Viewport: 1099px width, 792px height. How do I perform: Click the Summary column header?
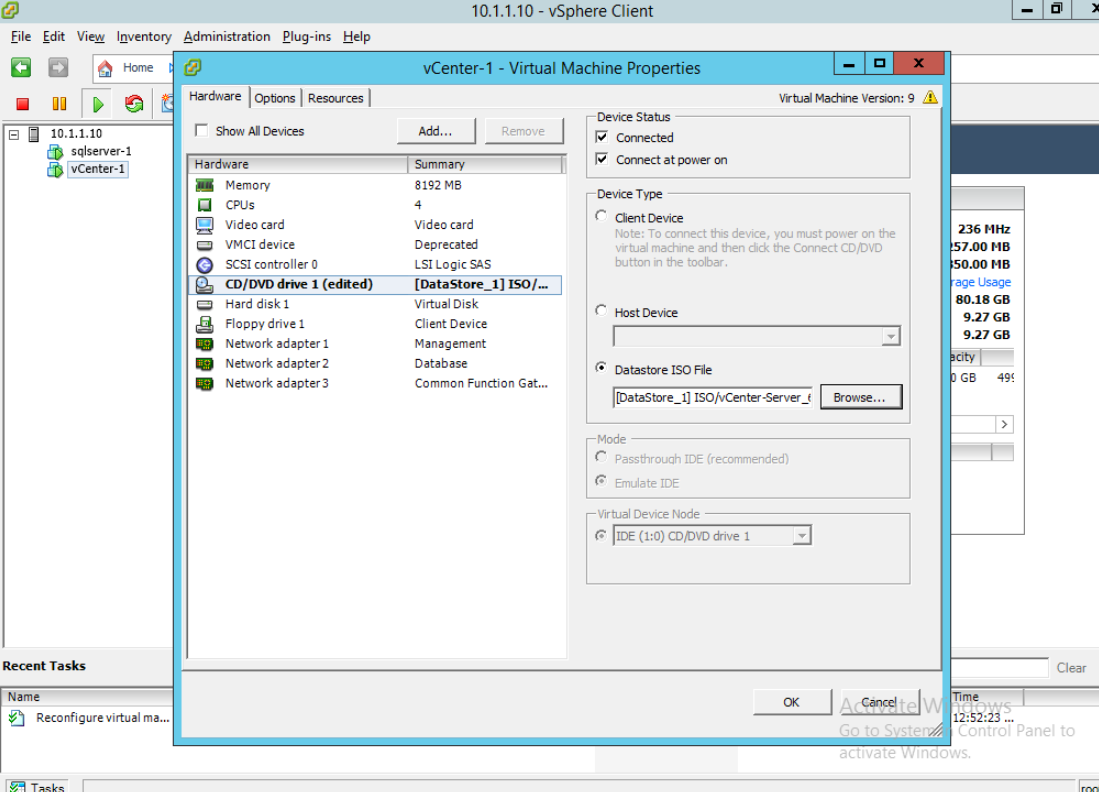484,164
